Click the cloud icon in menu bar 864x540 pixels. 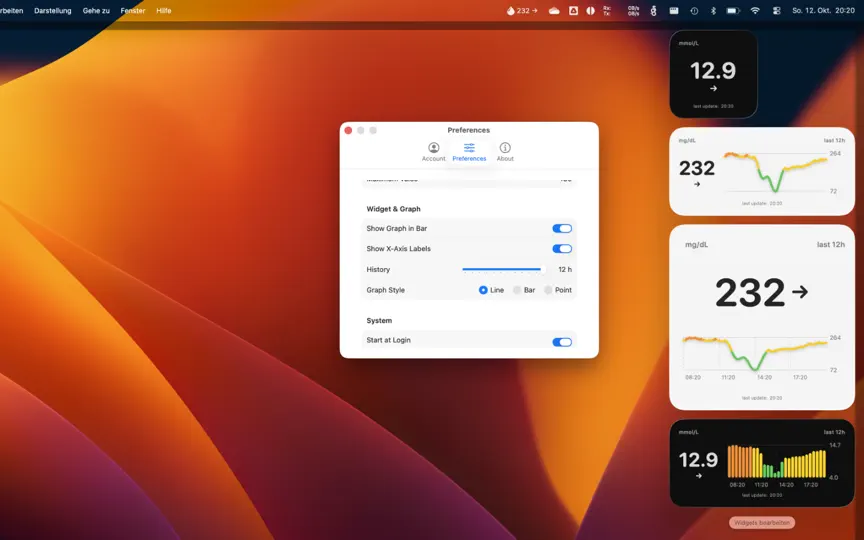554,10
